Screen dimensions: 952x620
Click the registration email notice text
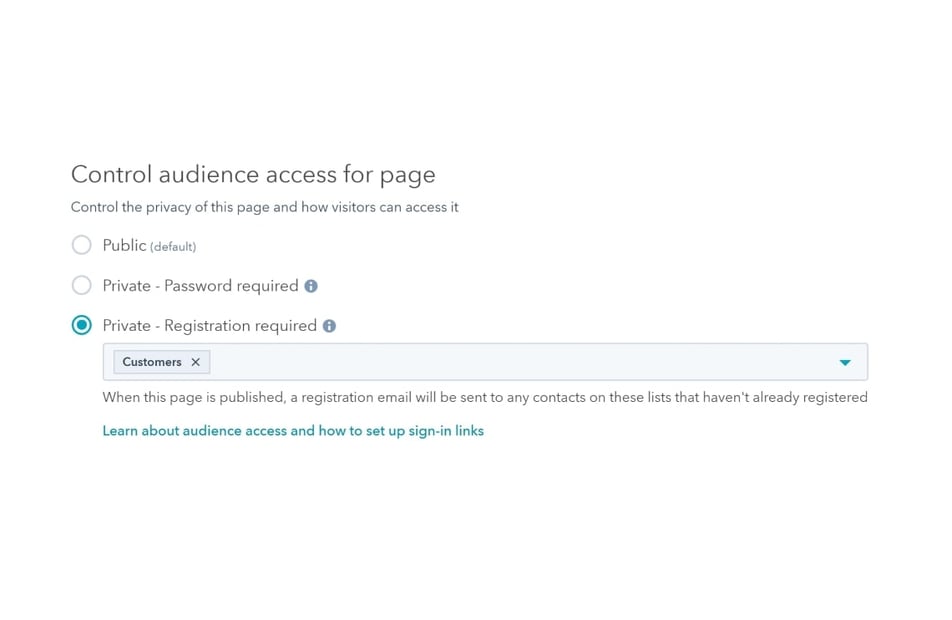(x=485, y=397)
